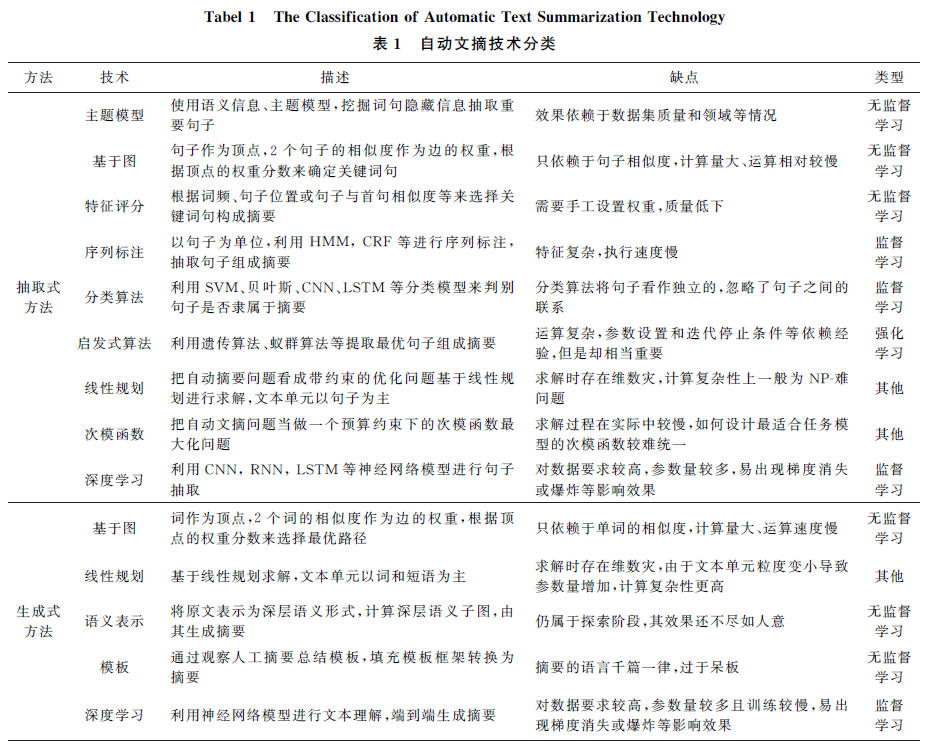Click the 序列标注 technique cell
The height and width of the screenshot is (753, 928).
tap(114, 252)
